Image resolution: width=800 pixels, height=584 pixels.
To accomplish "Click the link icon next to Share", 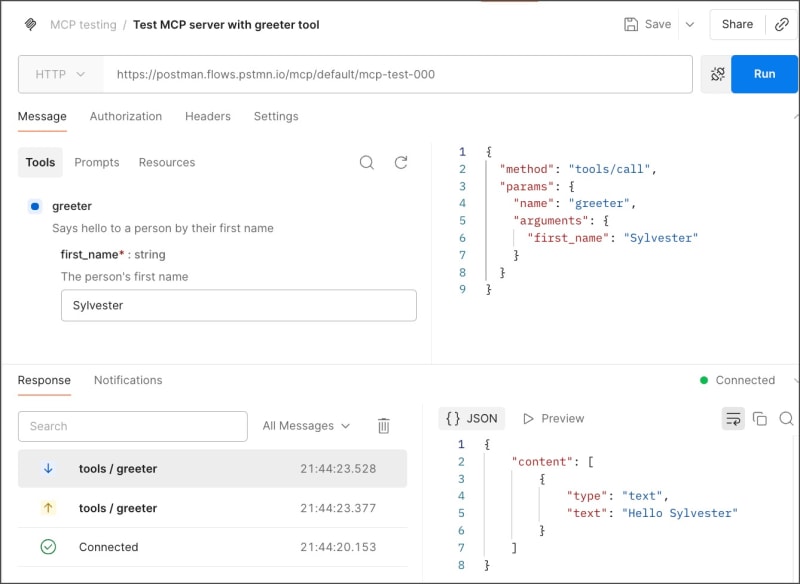I will click(782, 24).
